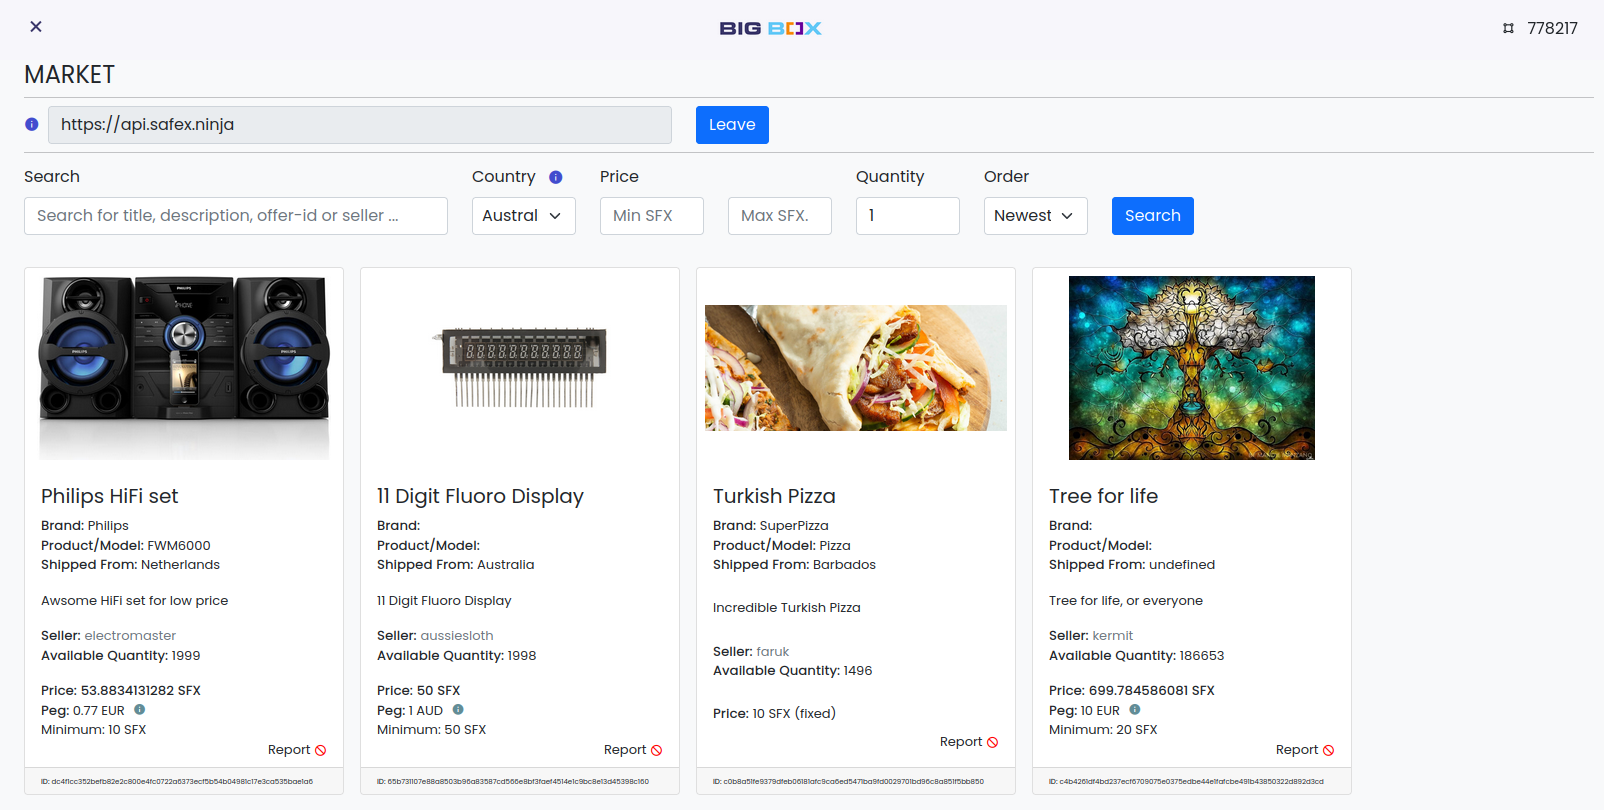Click seller name aussiesloth
Viewport: 1604px width, 810px height.
point(457,636)
